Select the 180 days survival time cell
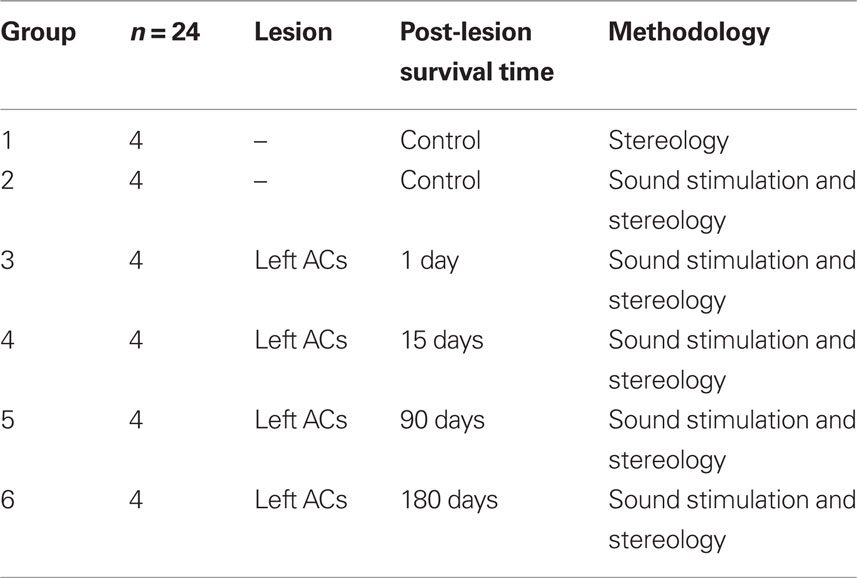 [449, 500]
